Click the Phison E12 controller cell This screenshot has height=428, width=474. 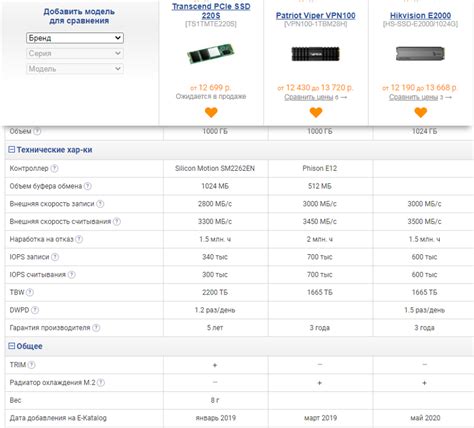(x=320, y=168)
